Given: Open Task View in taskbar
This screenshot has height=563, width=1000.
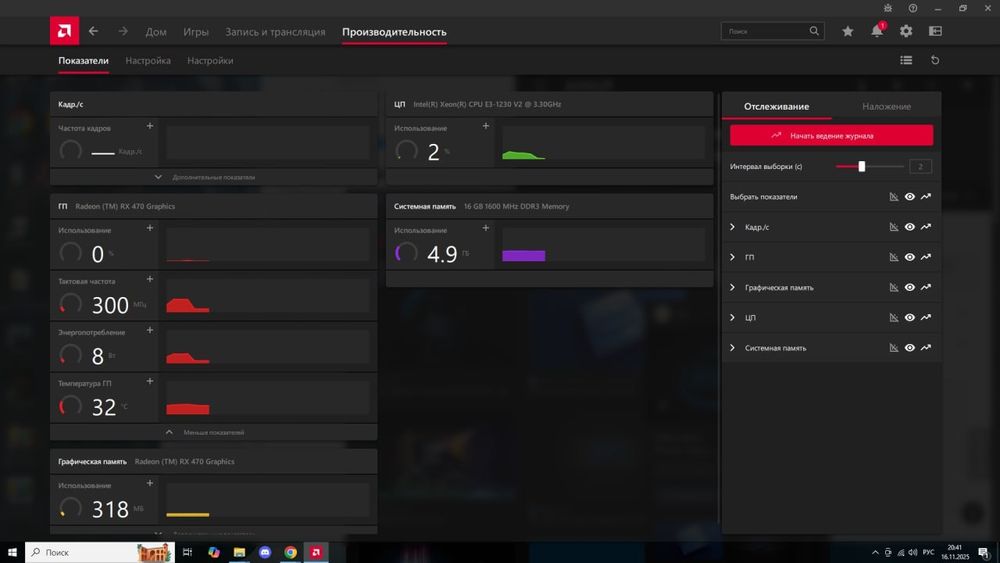Looking at the screenshot, I should [187, 552].
